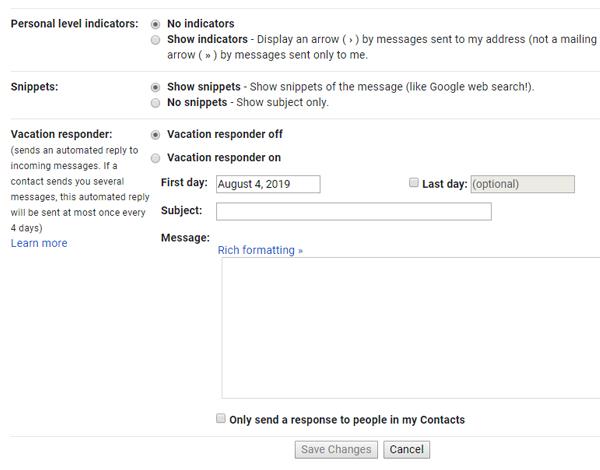Click the Cancel button

coord(406,450)
